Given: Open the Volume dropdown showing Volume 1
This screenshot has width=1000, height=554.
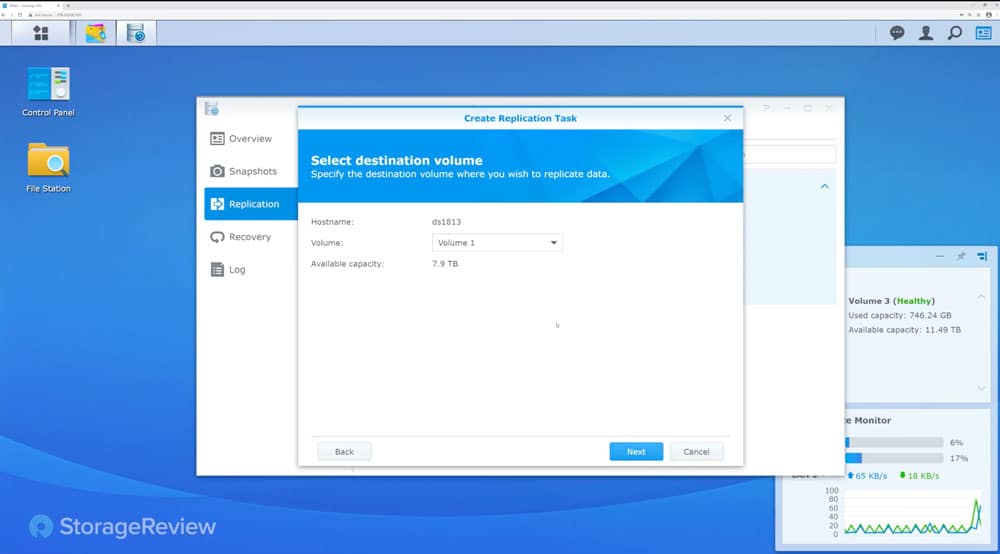Looking at the screenshot, I should pyautogui.click(x=497, y=243).
